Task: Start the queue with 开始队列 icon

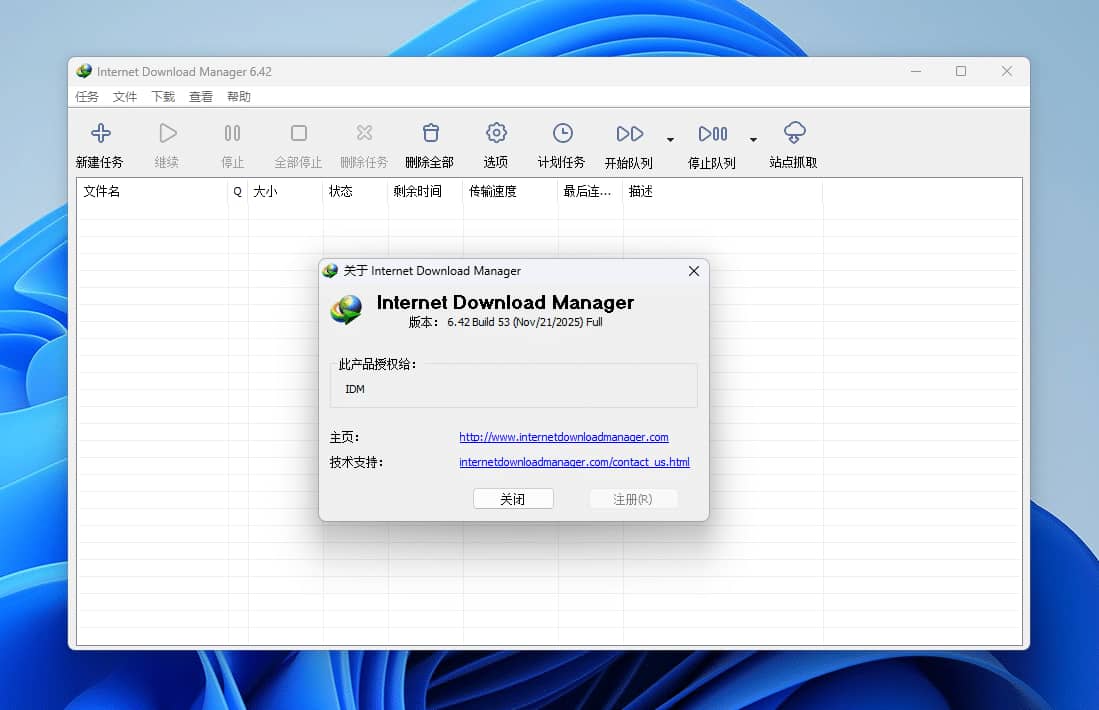Action: click(629, 141)
